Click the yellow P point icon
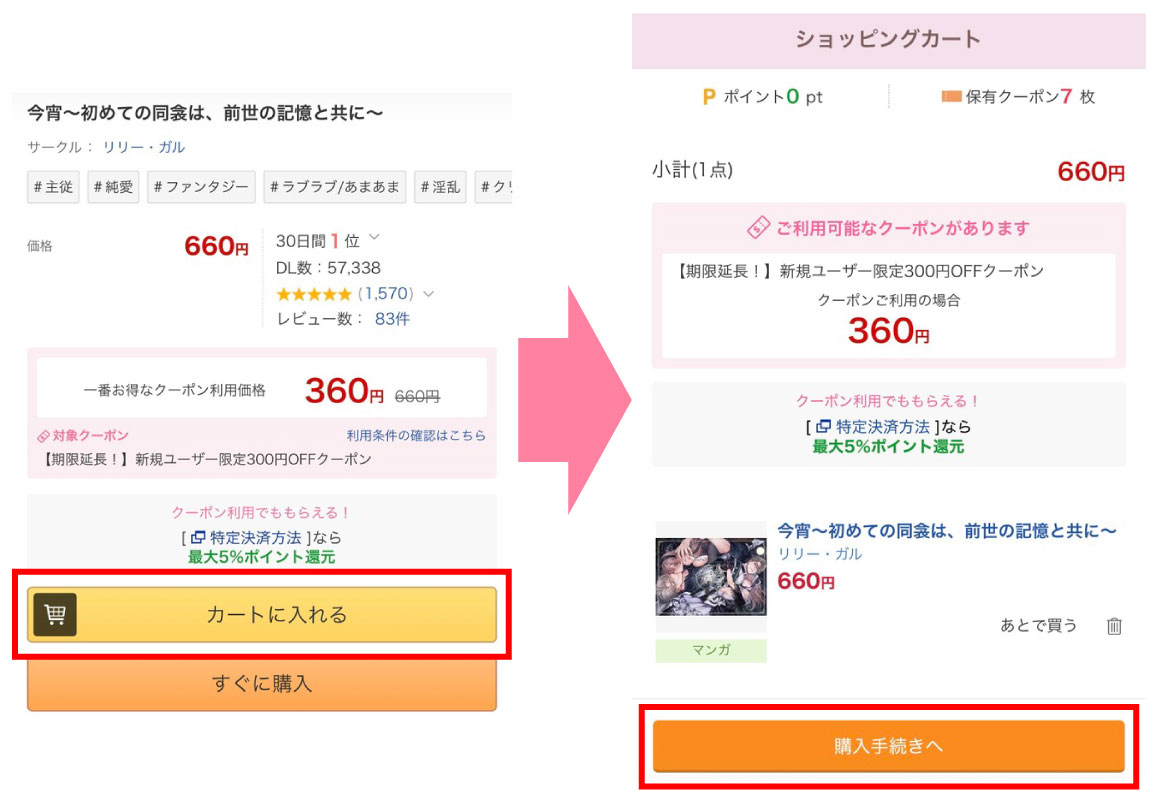1150x800 pixels. coord(708,97)
